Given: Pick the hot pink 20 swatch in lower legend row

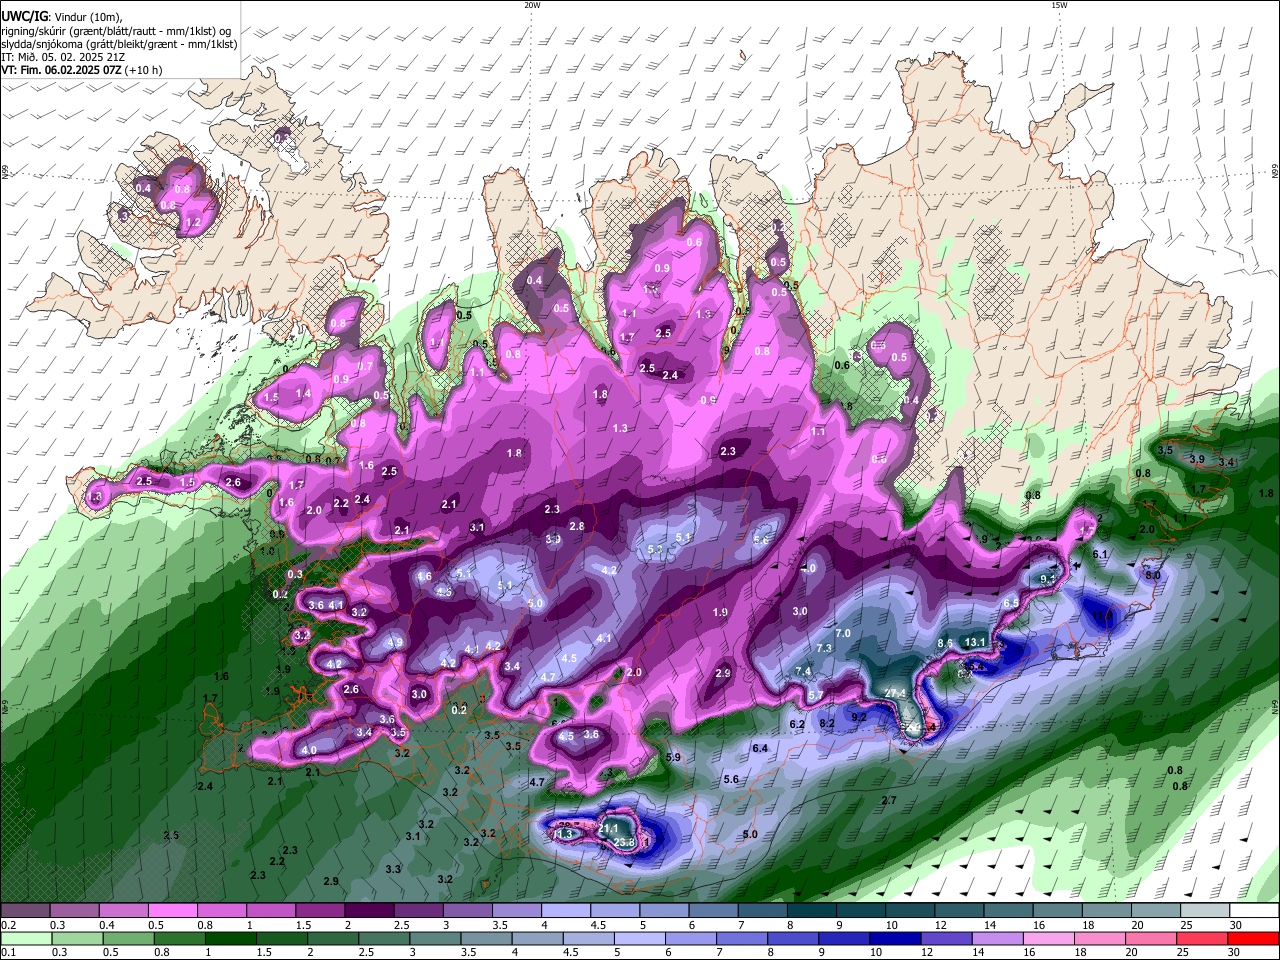Looking at the screenshot, I should pyautogui.click(x=1152, y=938).
